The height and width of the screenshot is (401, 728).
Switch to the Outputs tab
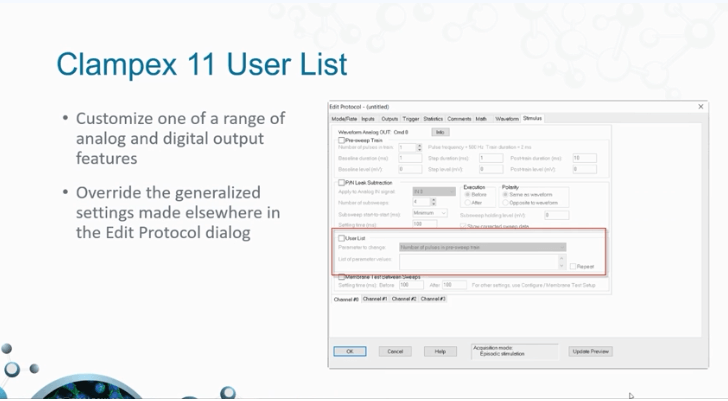pos(389,119)
